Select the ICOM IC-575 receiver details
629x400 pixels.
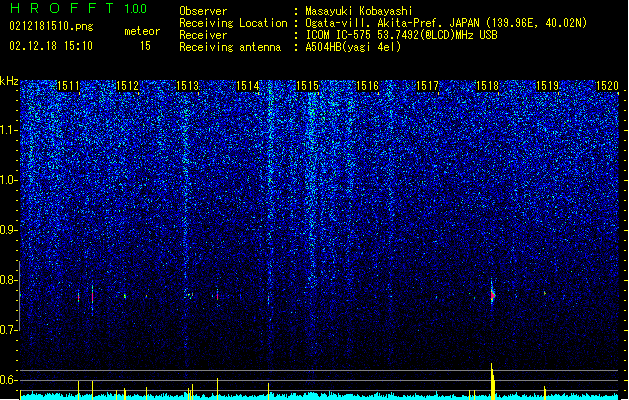(401, 35)
